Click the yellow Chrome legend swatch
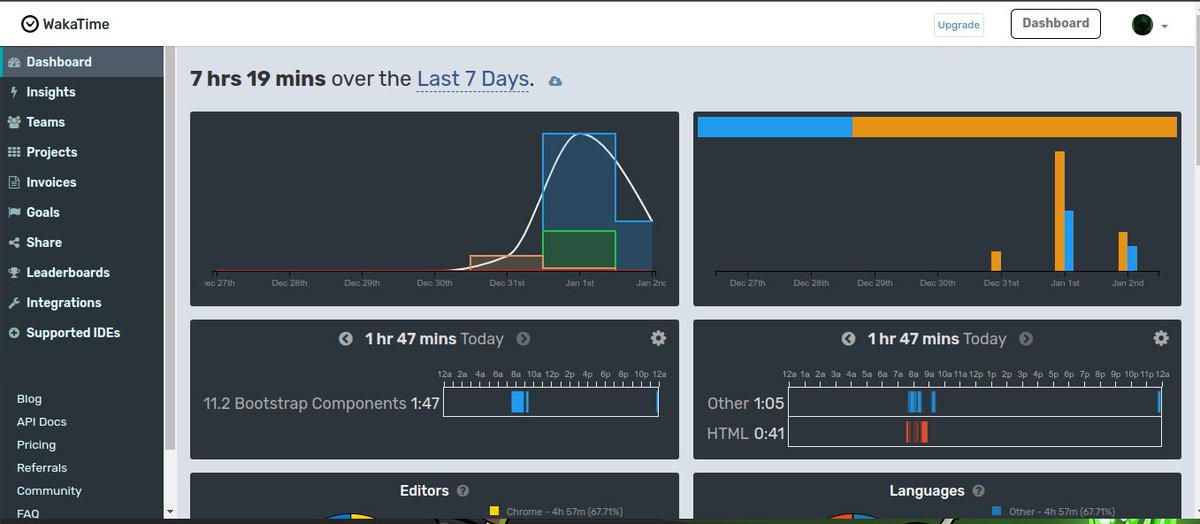This screenshot has height=524, width=1200. coord(494,511)
